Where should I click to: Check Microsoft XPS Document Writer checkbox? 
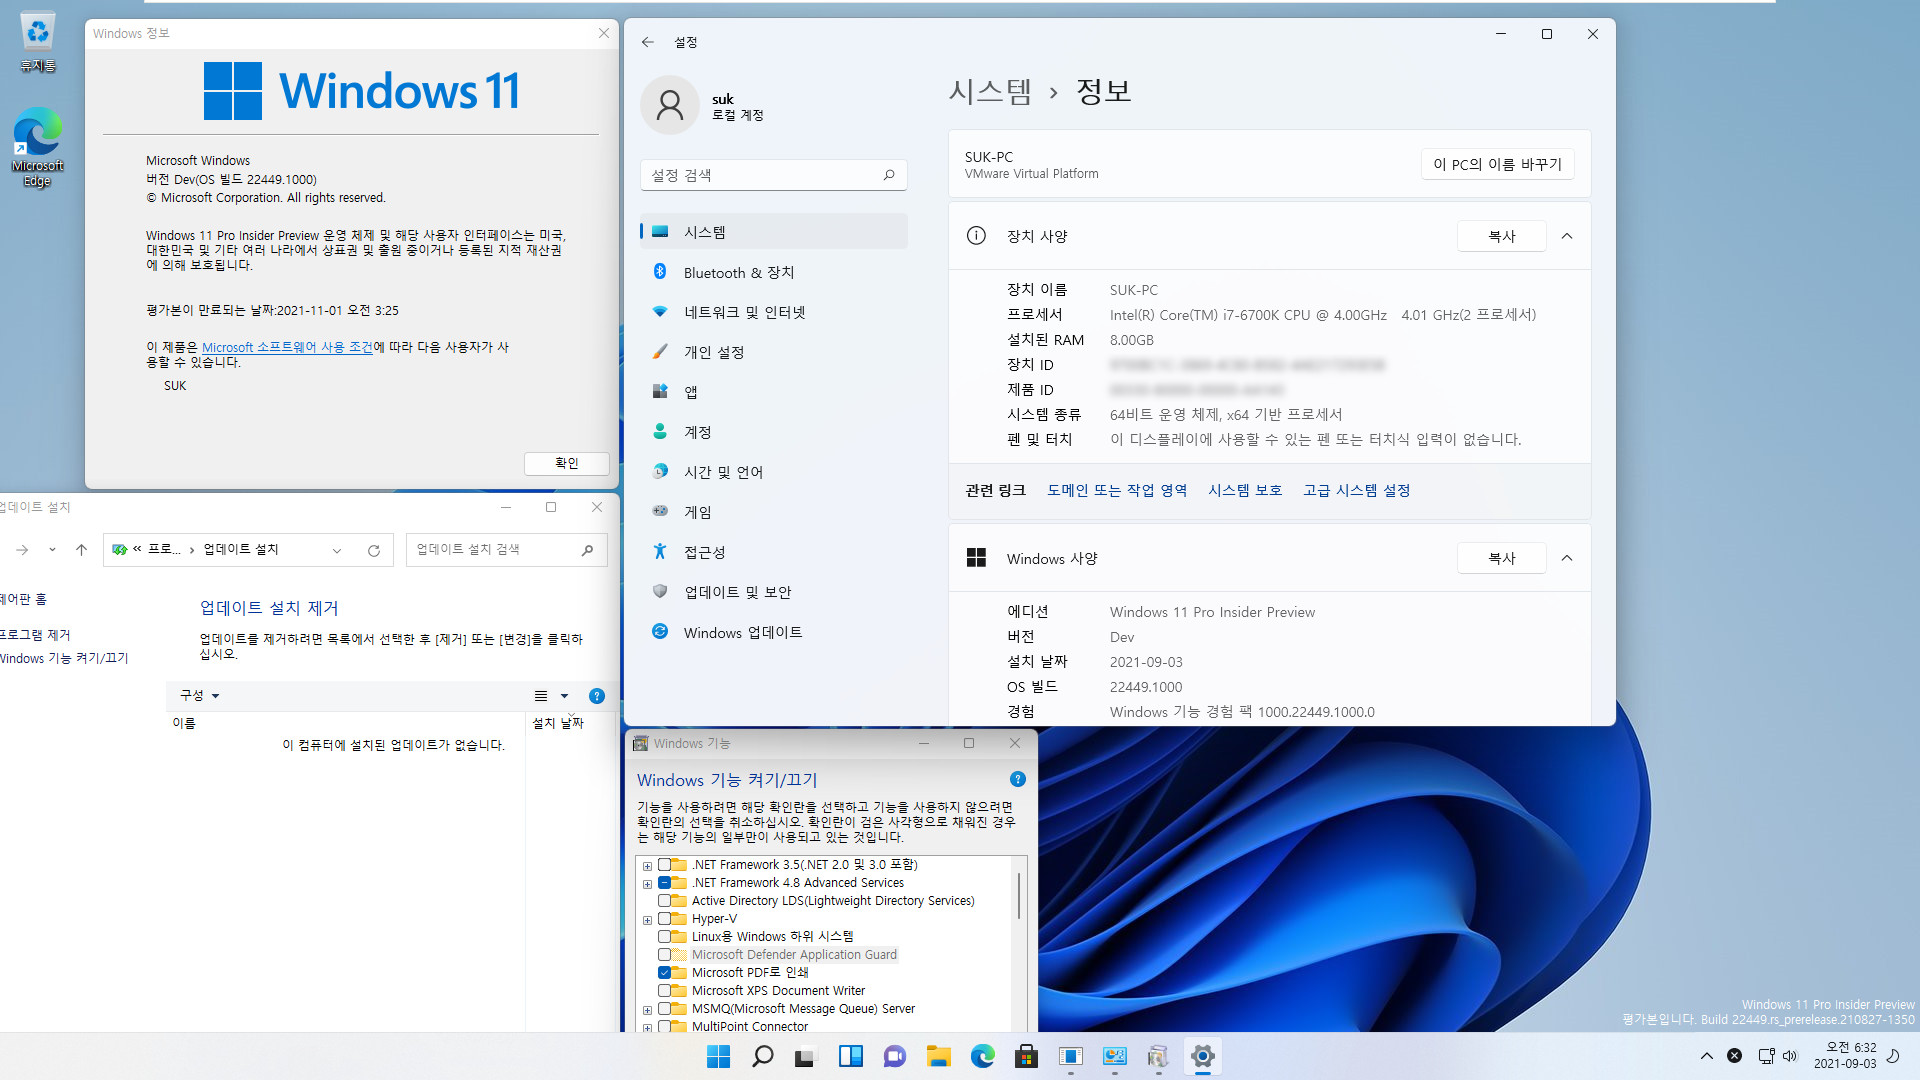click(664, 991)
